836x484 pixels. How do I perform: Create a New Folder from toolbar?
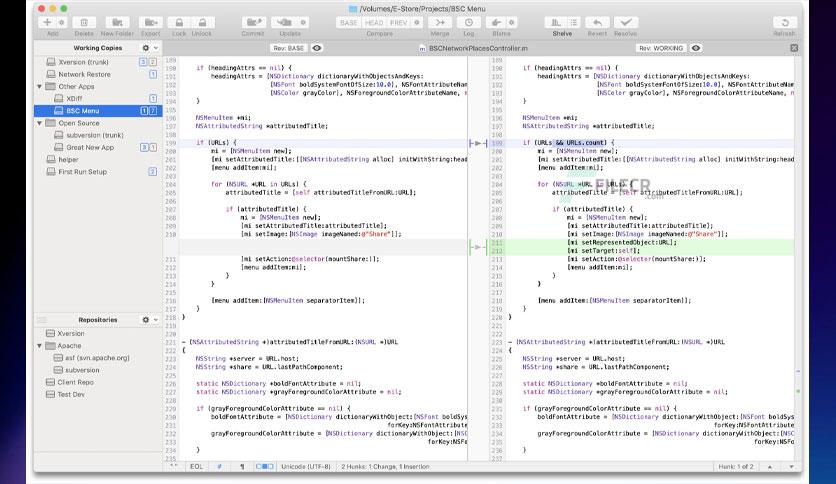(117, 22)
